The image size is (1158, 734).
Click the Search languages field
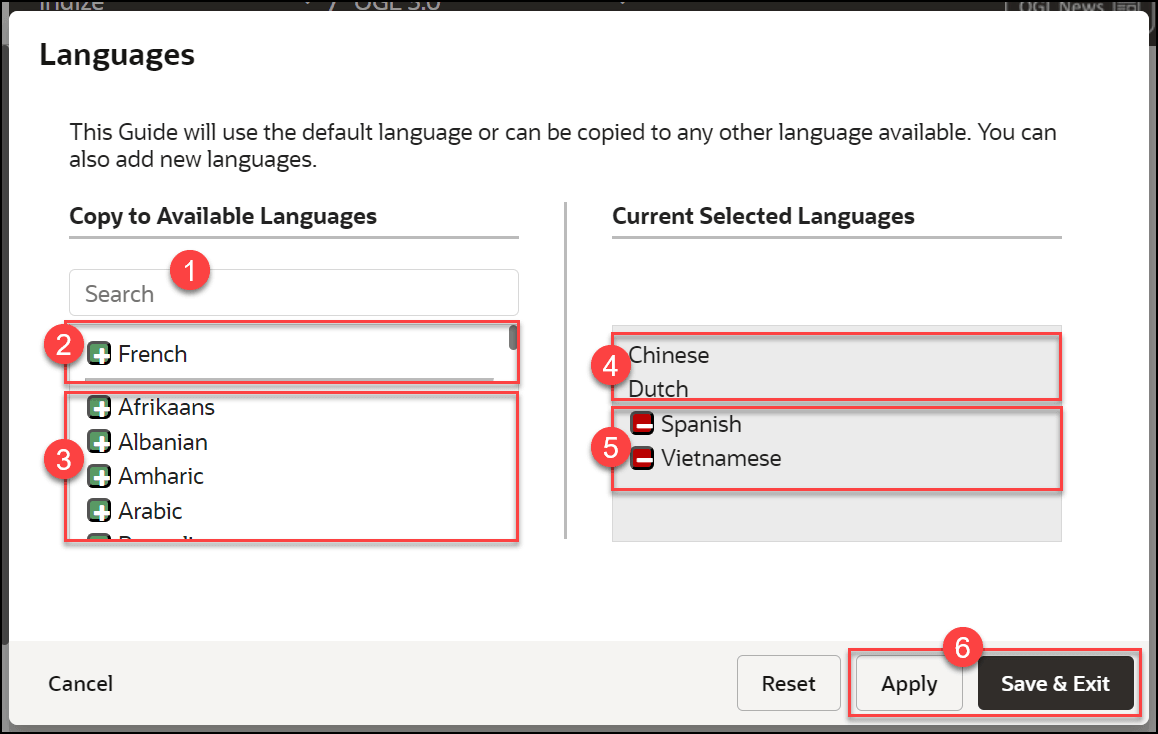pyautogui.click(x=293, y=292)
